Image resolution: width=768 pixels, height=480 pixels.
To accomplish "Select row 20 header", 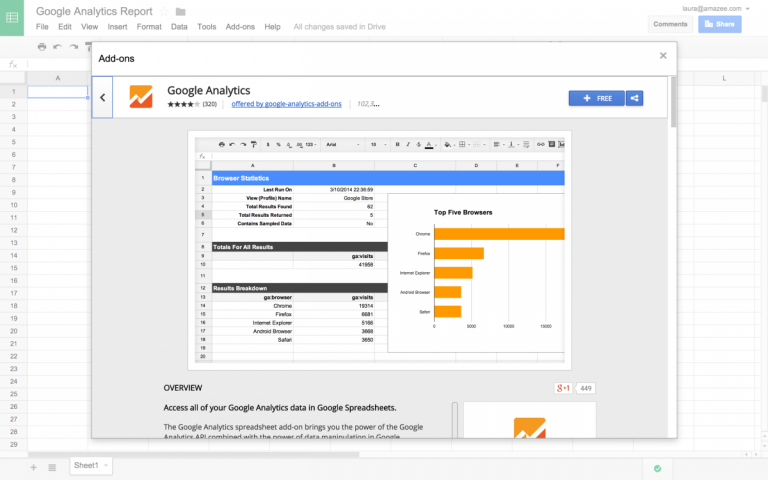I will pos(13,331).
